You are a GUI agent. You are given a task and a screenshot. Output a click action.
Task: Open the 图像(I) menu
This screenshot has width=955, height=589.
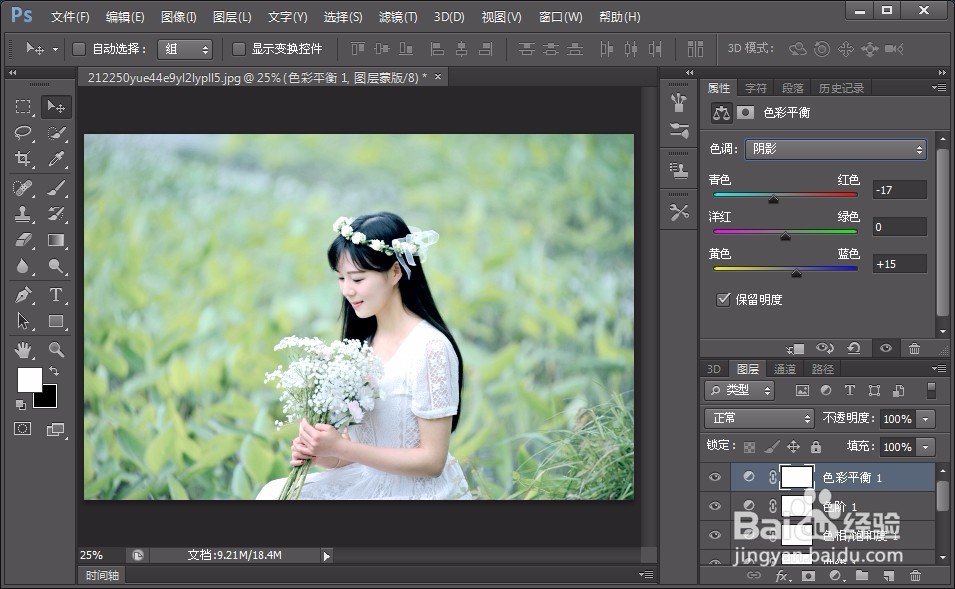pos(178,17)
